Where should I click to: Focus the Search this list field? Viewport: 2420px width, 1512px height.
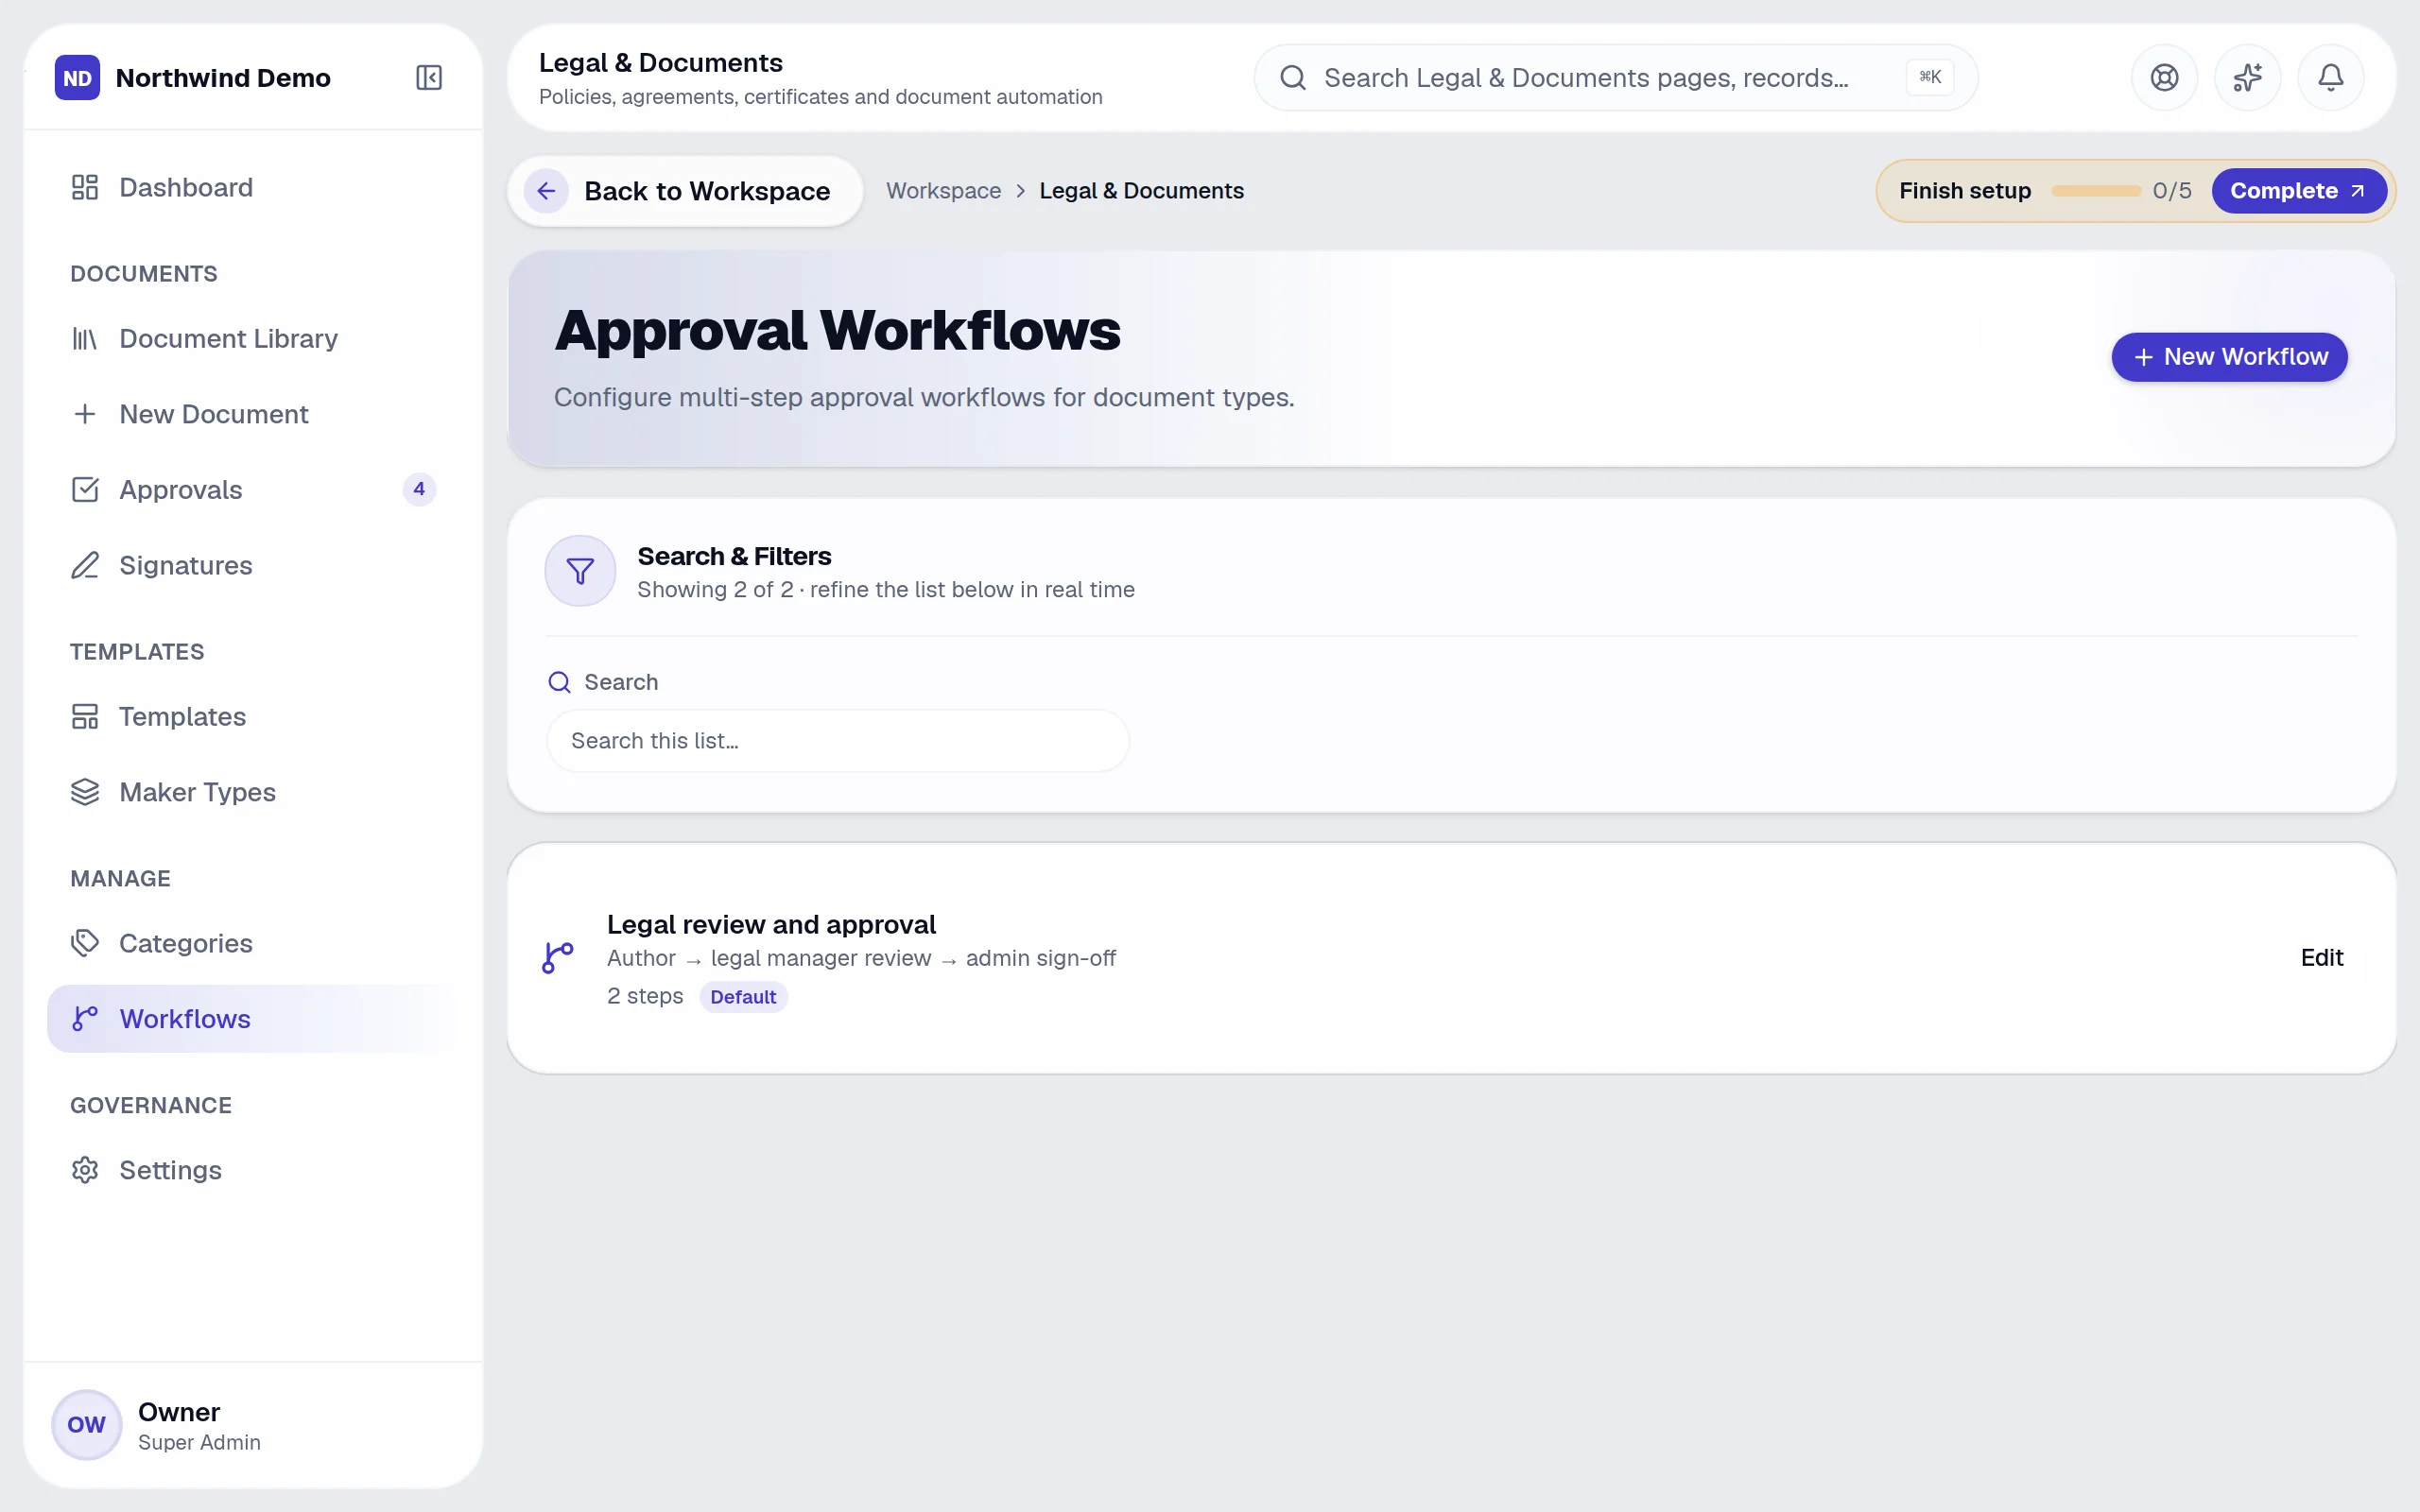tap(838, 741)
